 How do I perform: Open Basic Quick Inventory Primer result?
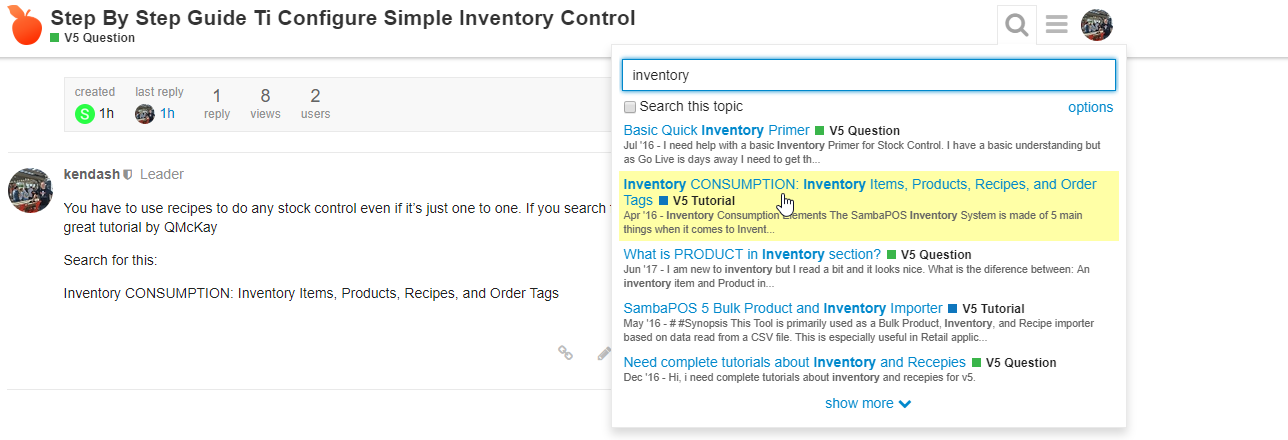716,130
